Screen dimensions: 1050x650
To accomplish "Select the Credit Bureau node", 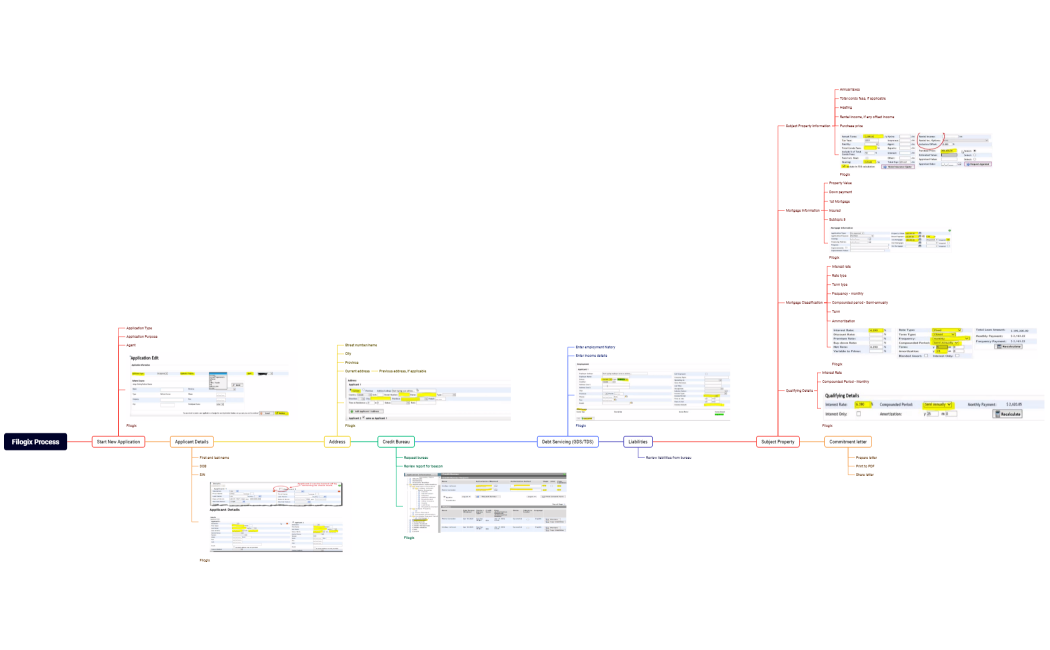I will coord(398,441).
